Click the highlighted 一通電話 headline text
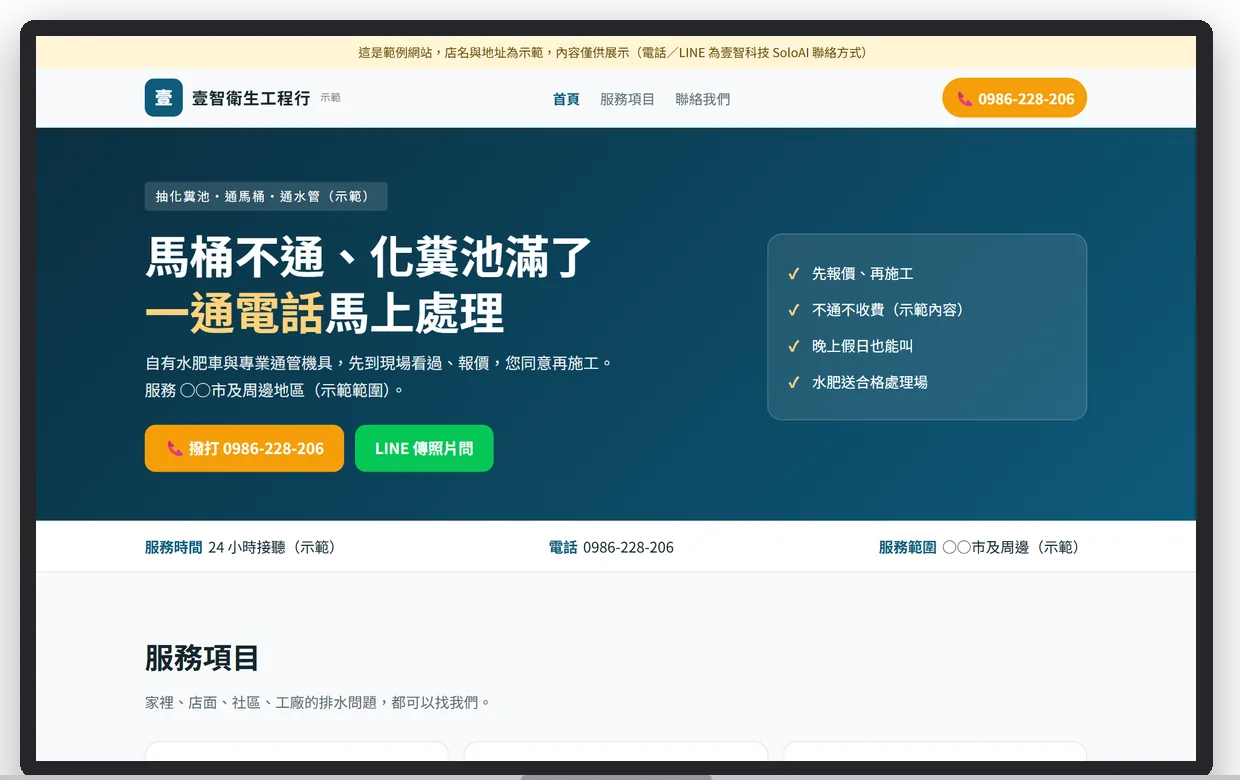 click(235, 313)
